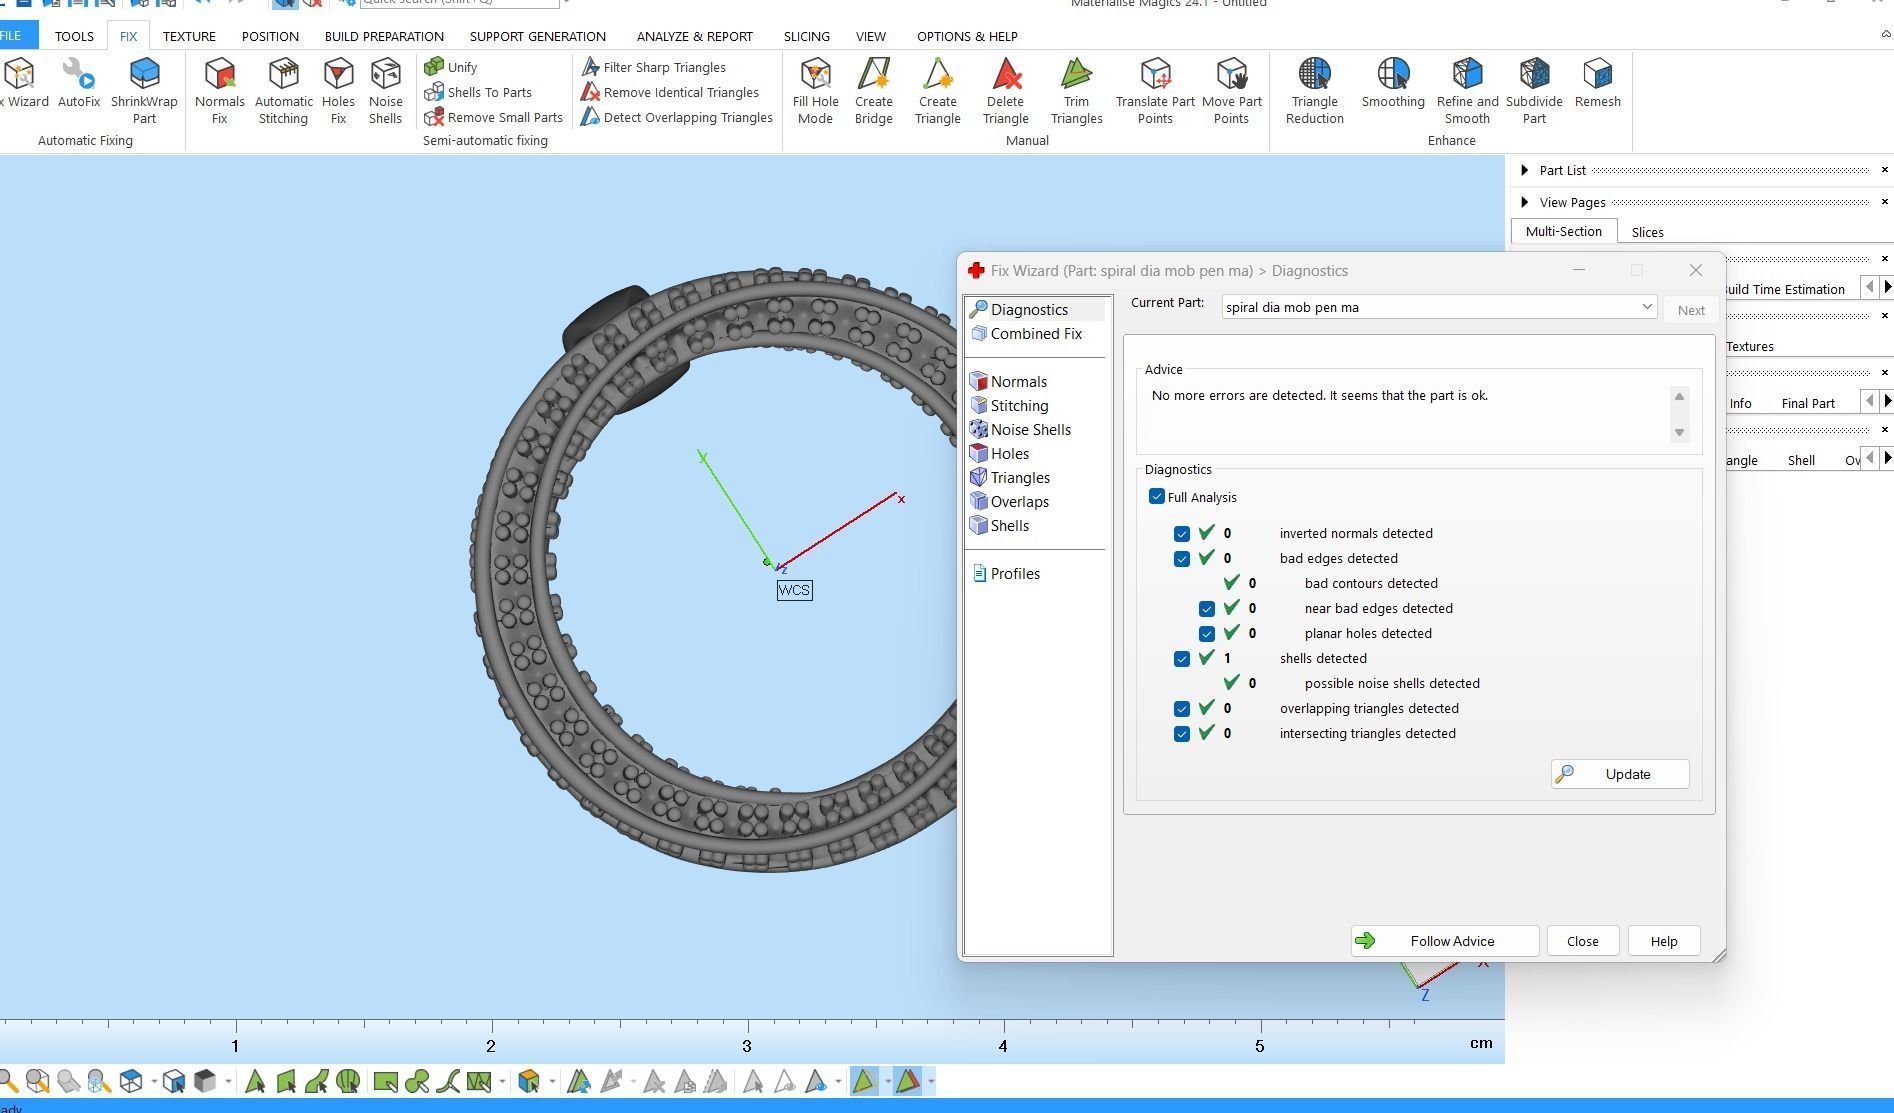
Task: Click Remove Identical Triangles
Action: 670,92
